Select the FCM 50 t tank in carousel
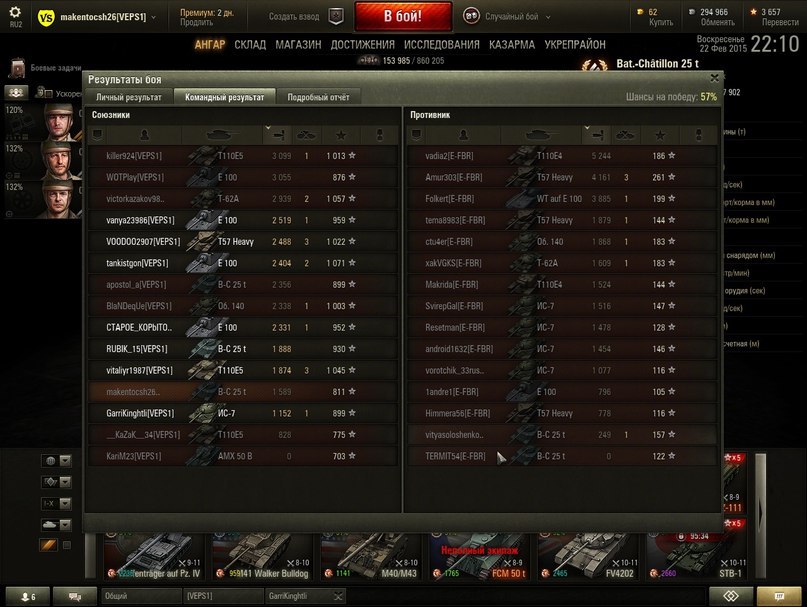This screenshot has width=807, height=607. pyautogui.click(x=479, y=556)
